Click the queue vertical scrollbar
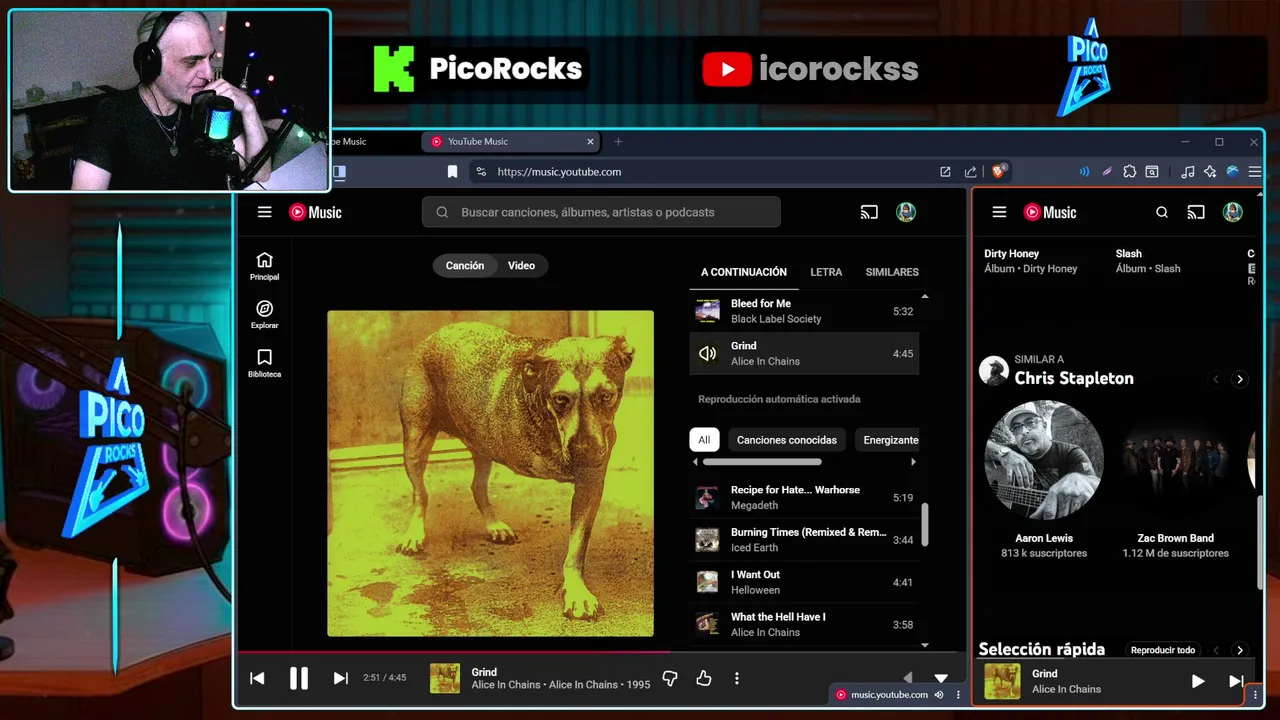This screenshot has height=720, width=1280. pos(924,523)
